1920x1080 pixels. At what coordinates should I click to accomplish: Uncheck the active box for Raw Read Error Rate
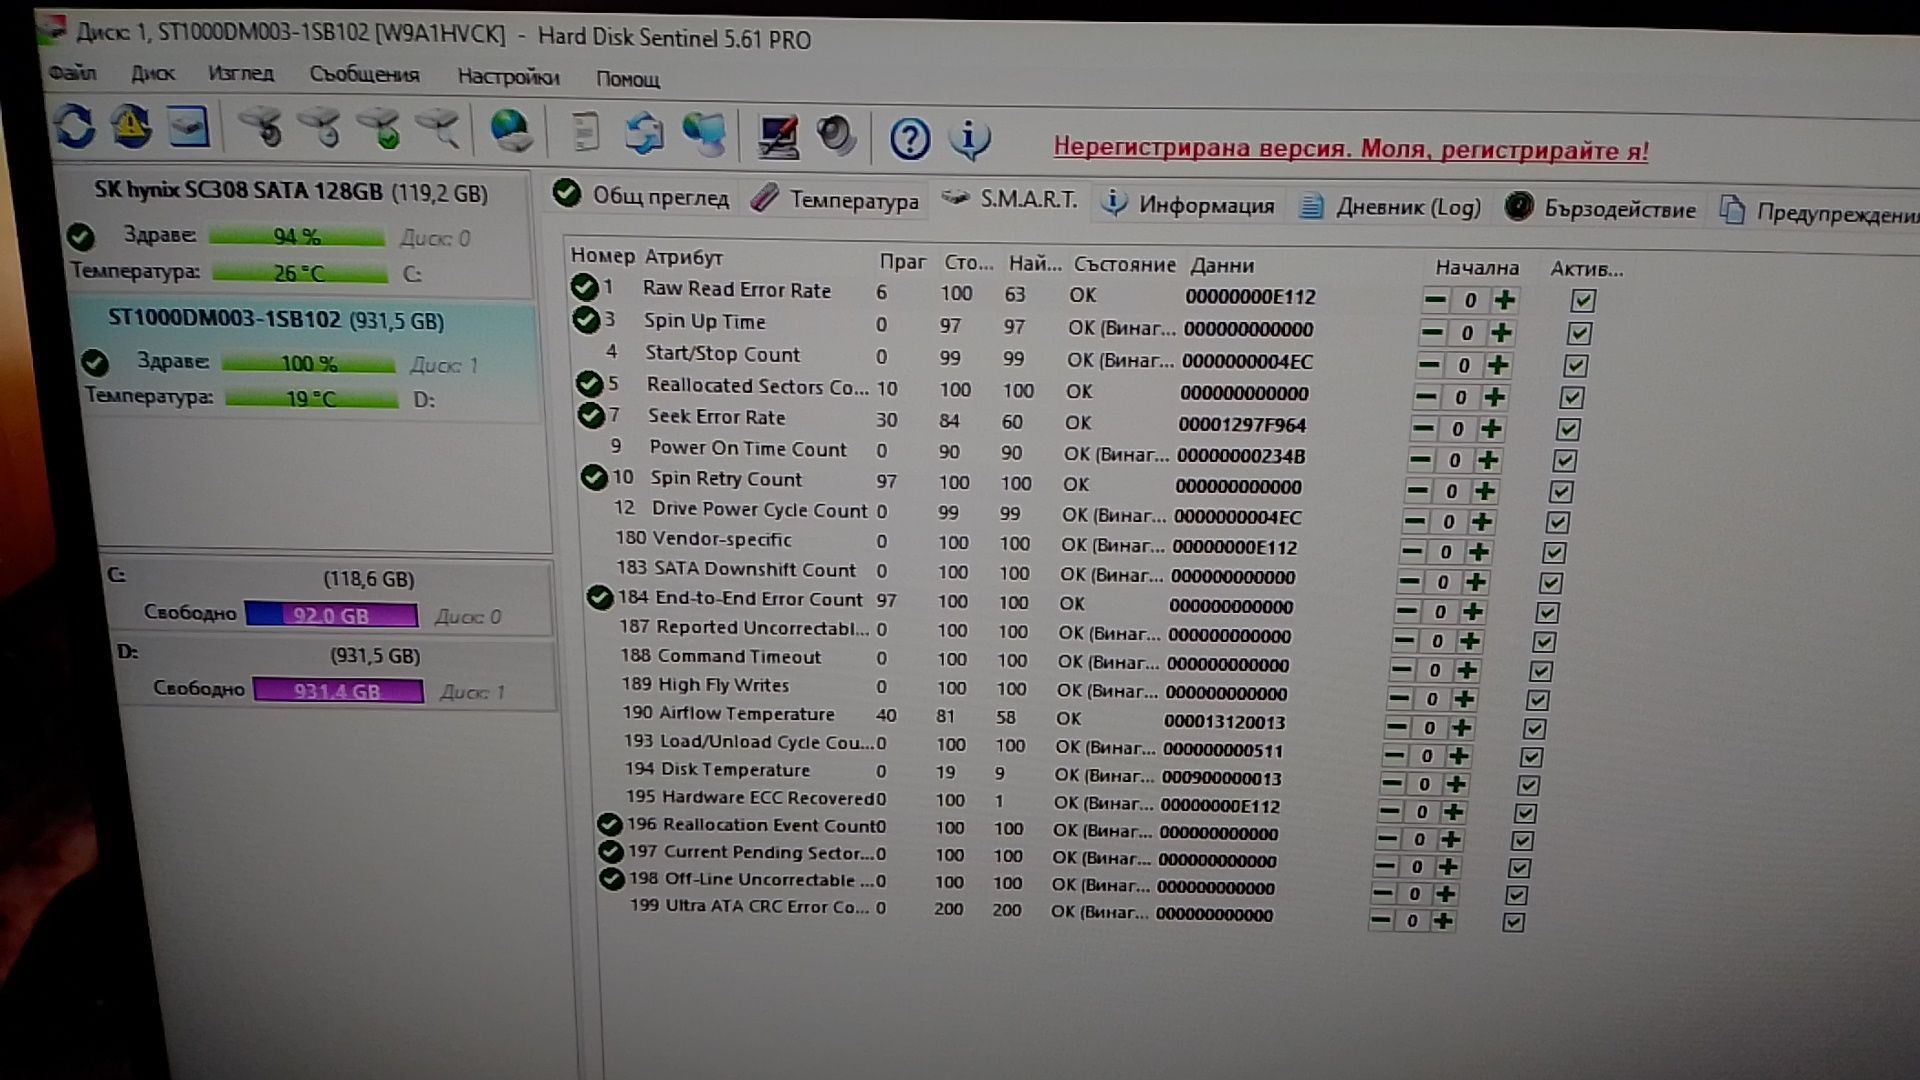pos(1583,300)
